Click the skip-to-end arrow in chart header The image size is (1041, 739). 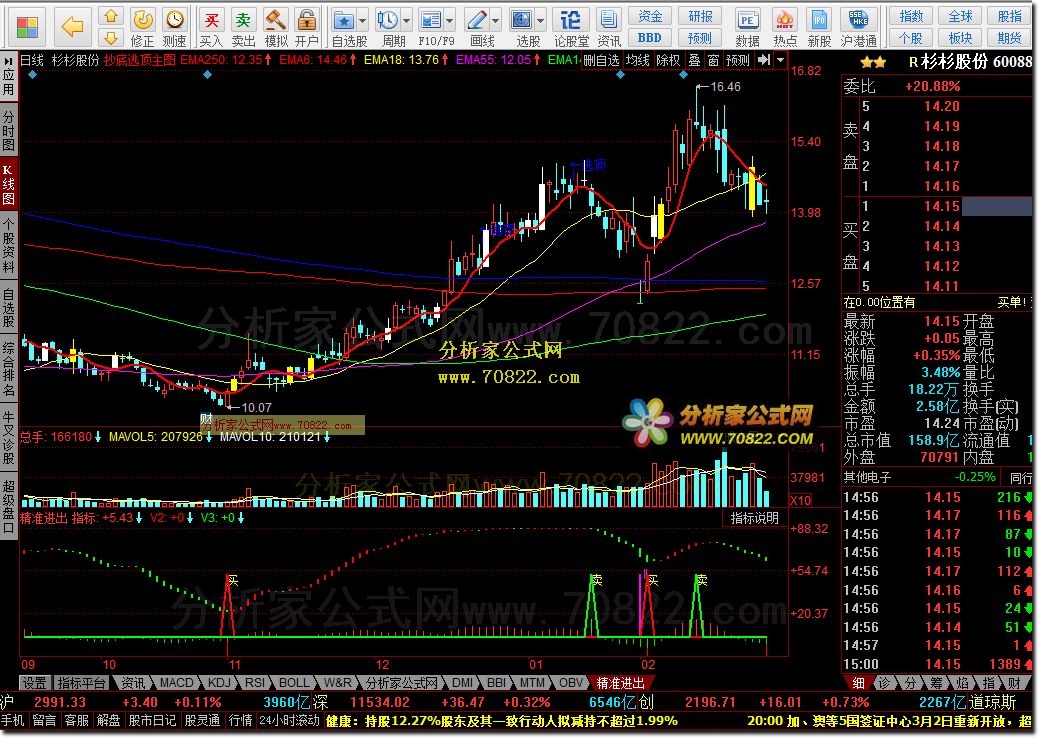(x=764, y=60)
